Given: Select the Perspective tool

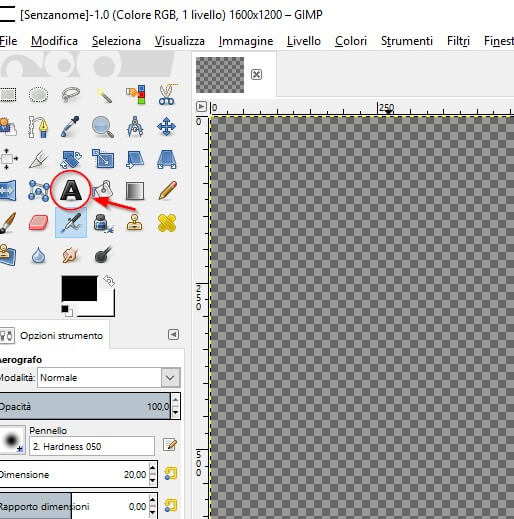Looking at the screenshot, I should pyautogui.click(x=167, y=159).
